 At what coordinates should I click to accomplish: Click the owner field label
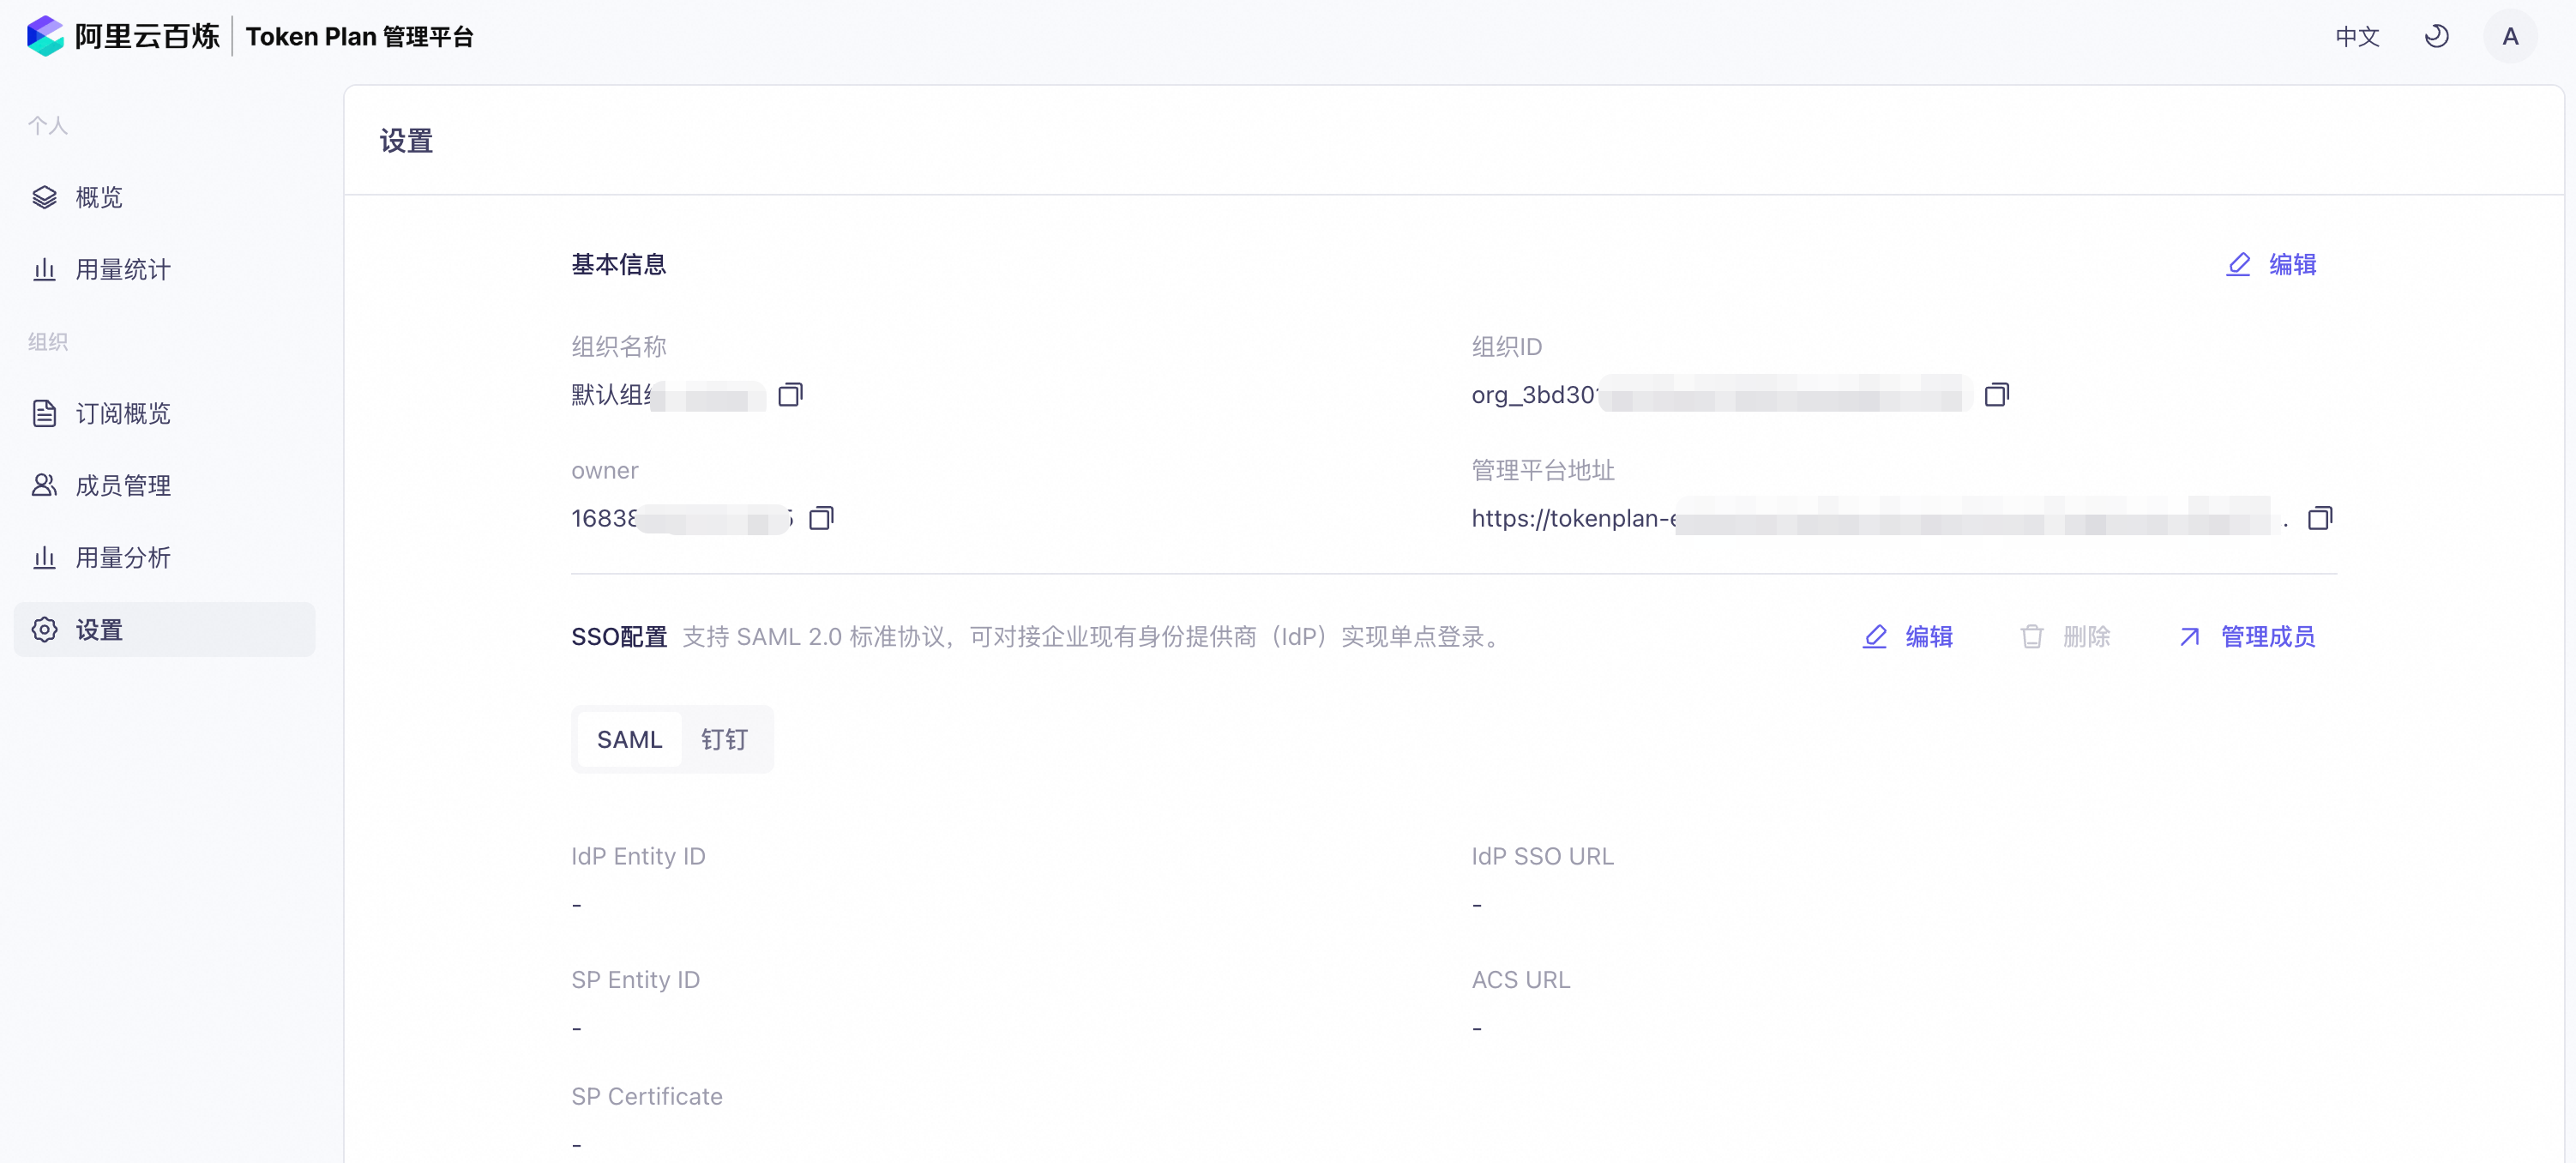[x=604, y=470]
